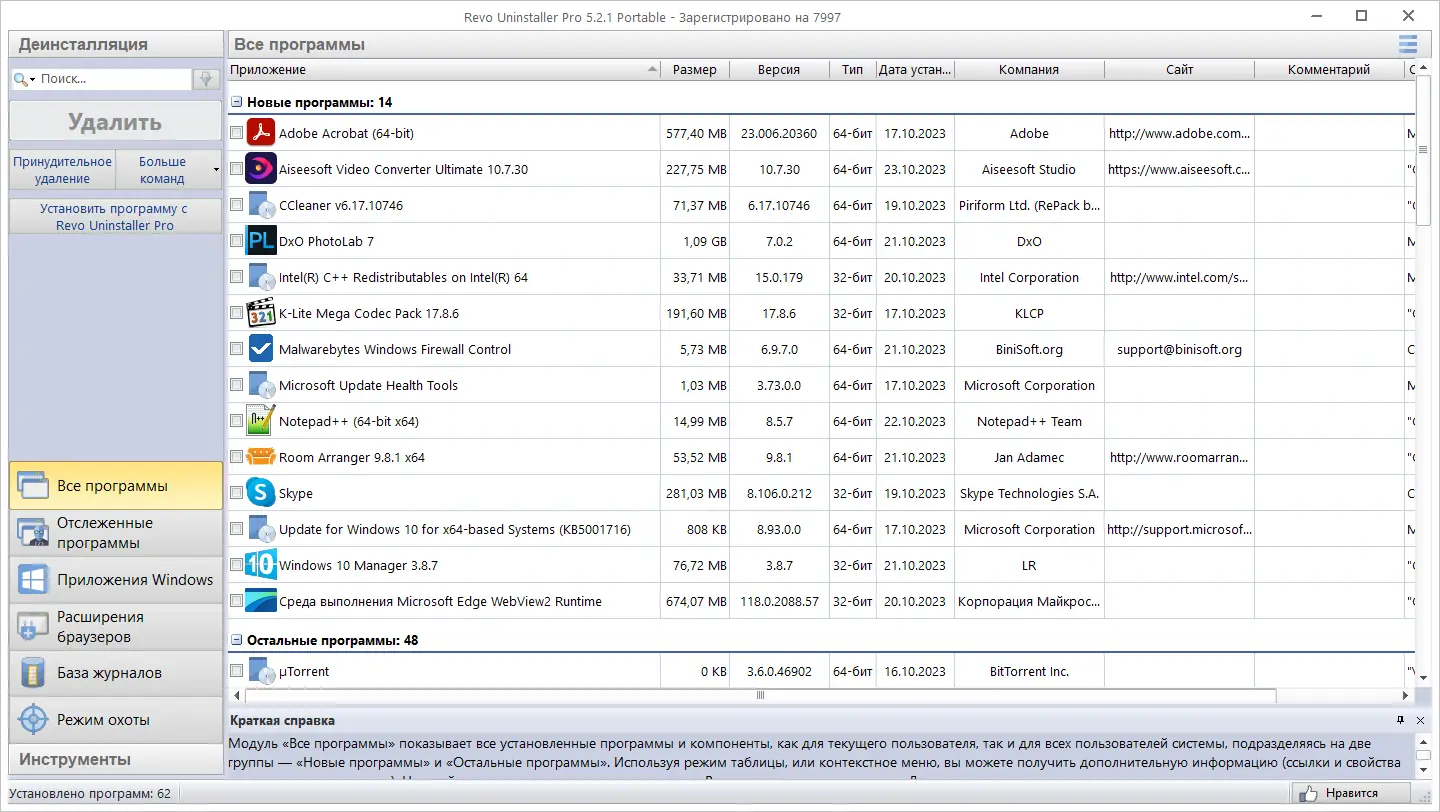Expand the Инструменты panel
This screenshot has width=1440, height=812.
(x=116, y=759)
